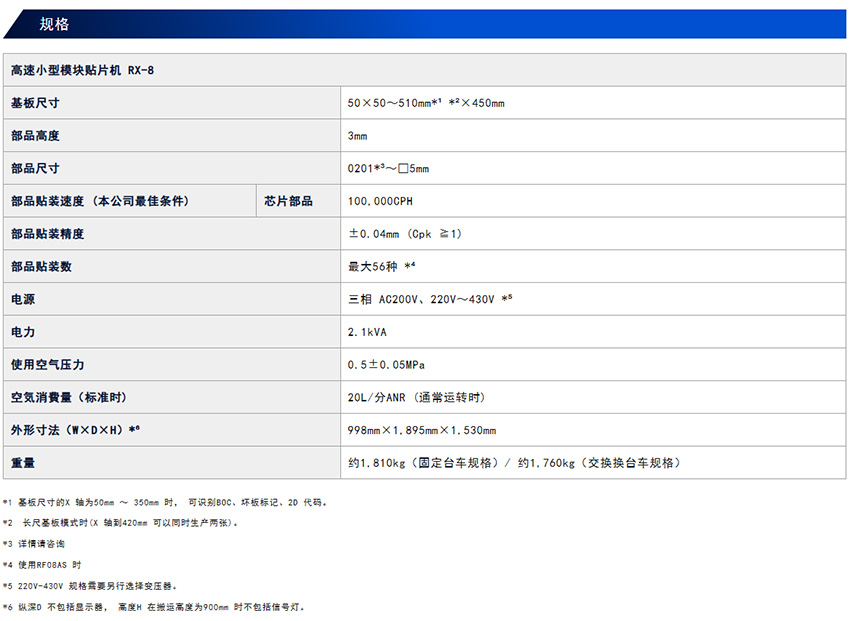Click the ±0.04mm accuracy value
Screen dimensions: 850x621
[404, 234]
